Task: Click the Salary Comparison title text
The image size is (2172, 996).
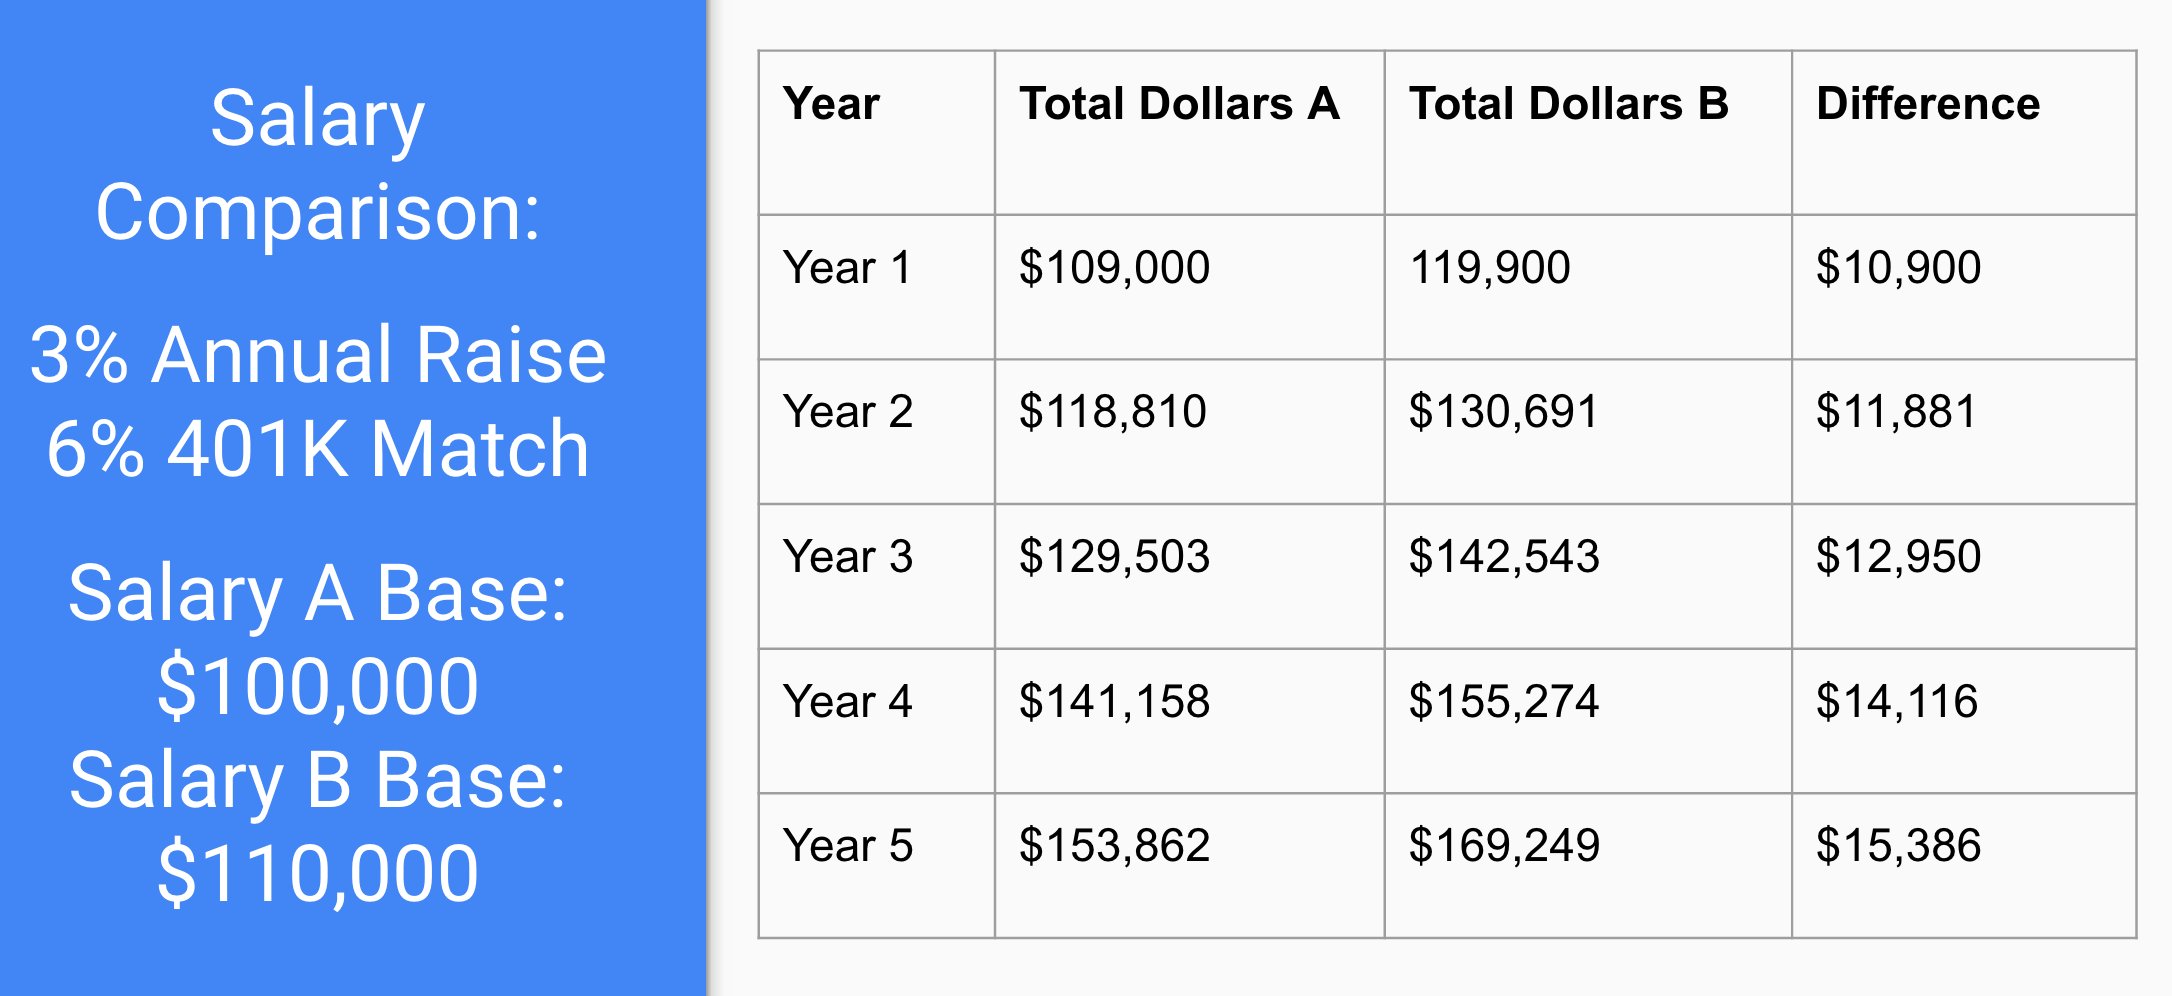Action: coord(318,165)
